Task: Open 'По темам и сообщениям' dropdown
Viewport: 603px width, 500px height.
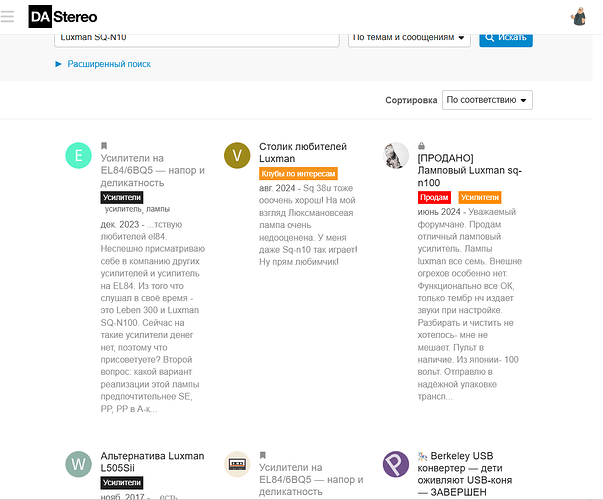Action: point(409,37)
